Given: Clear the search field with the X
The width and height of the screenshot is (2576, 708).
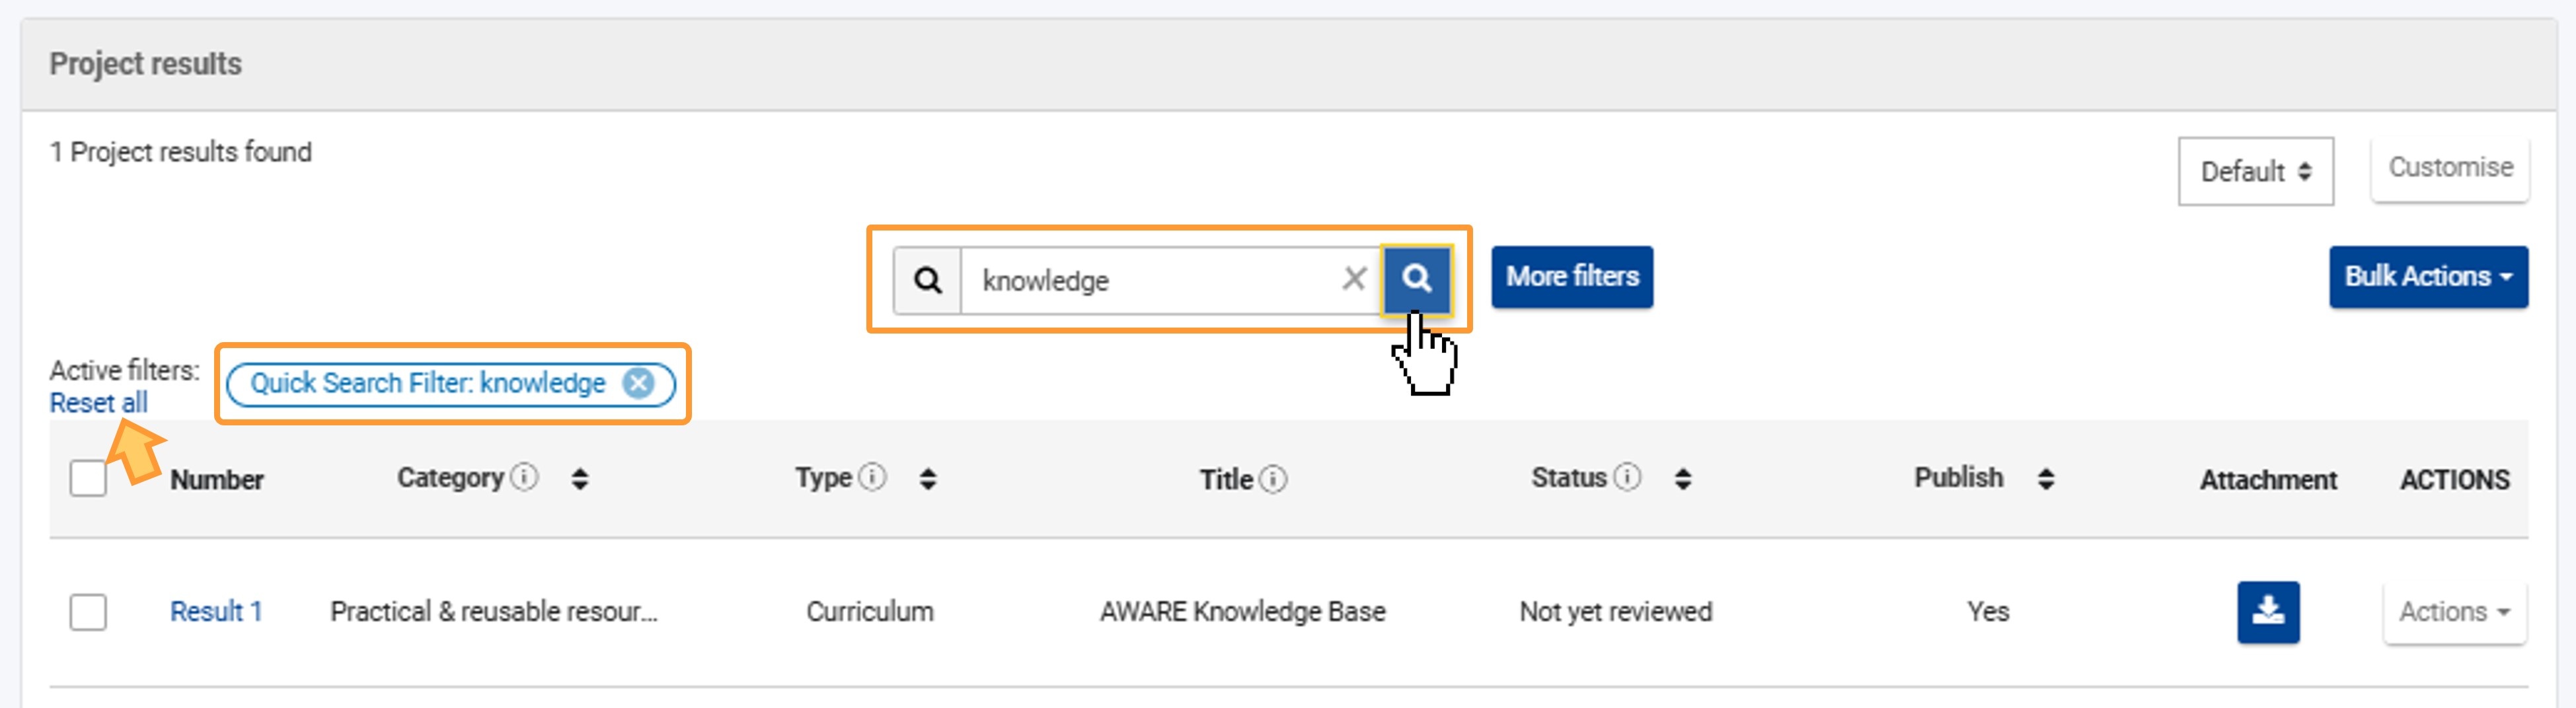Looking at the screenshot, I should [1354, 279].
